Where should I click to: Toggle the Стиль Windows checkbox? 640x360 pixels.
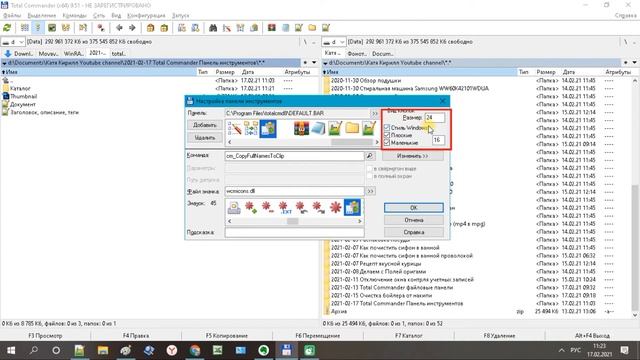[387, 127]
